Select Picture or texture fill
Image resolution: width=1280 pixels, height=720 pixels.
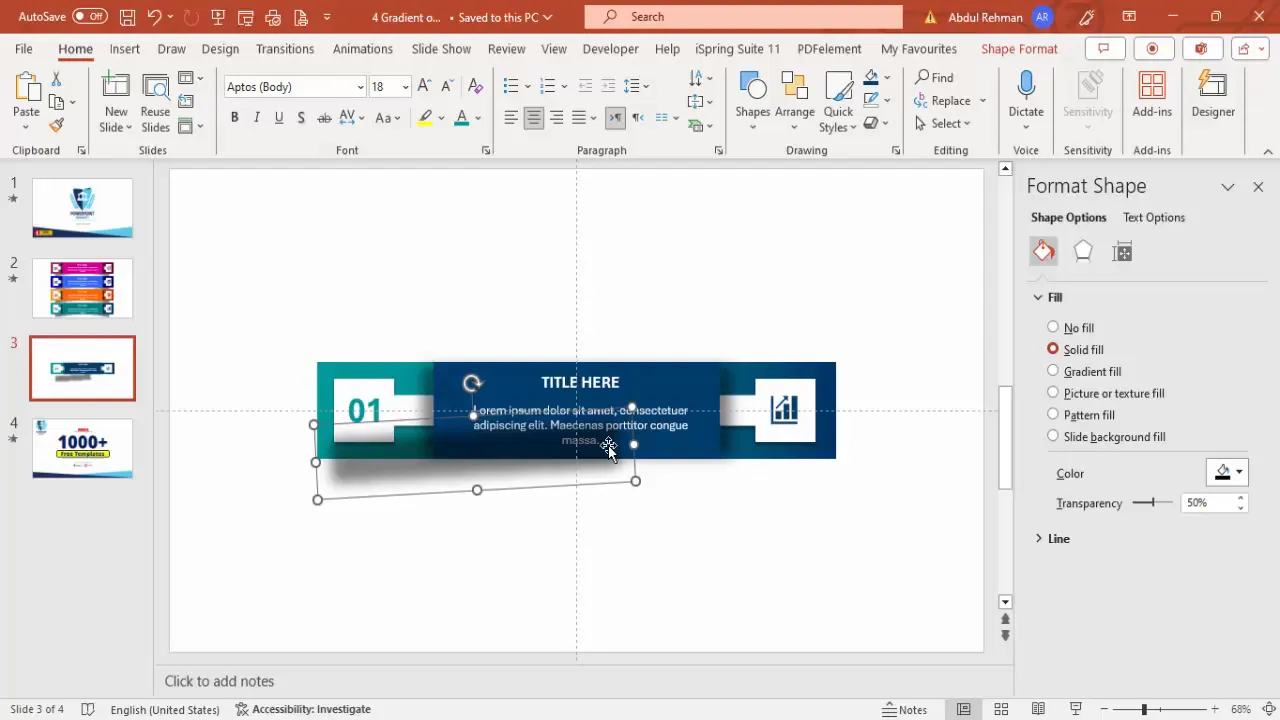pos(1105,393)
